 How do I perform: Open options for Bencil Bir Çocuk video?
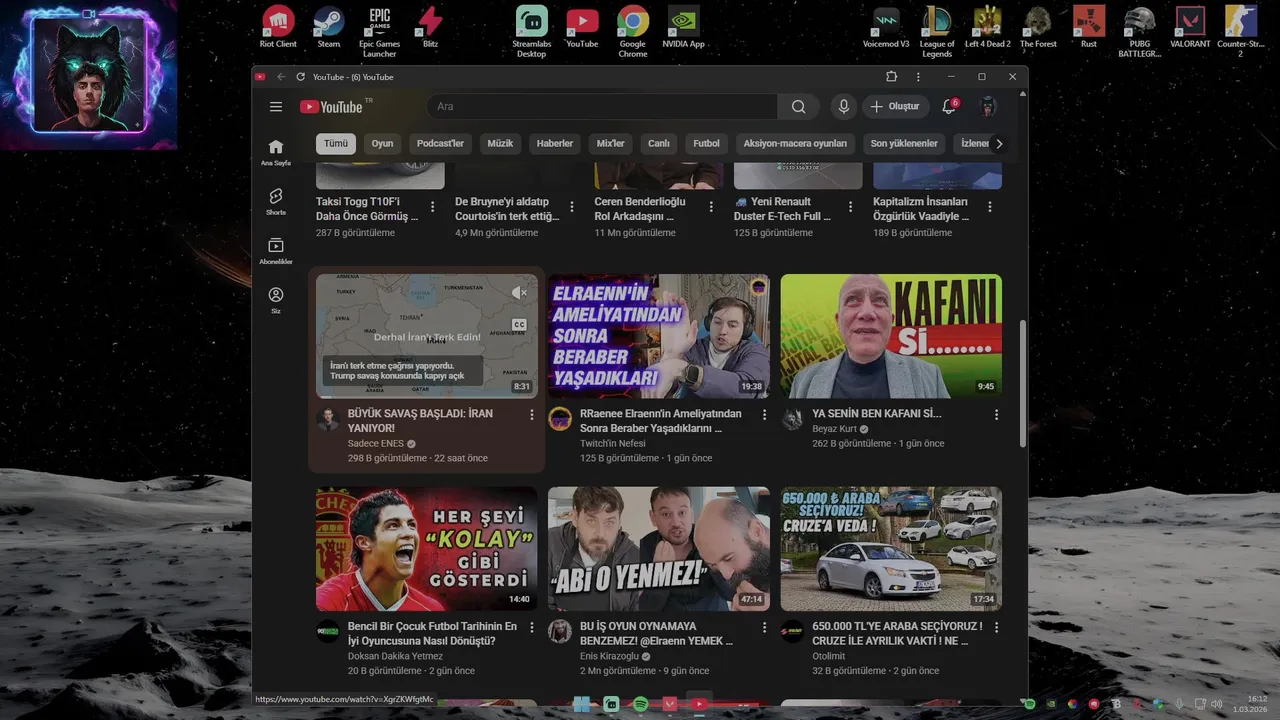pos(531,627)
